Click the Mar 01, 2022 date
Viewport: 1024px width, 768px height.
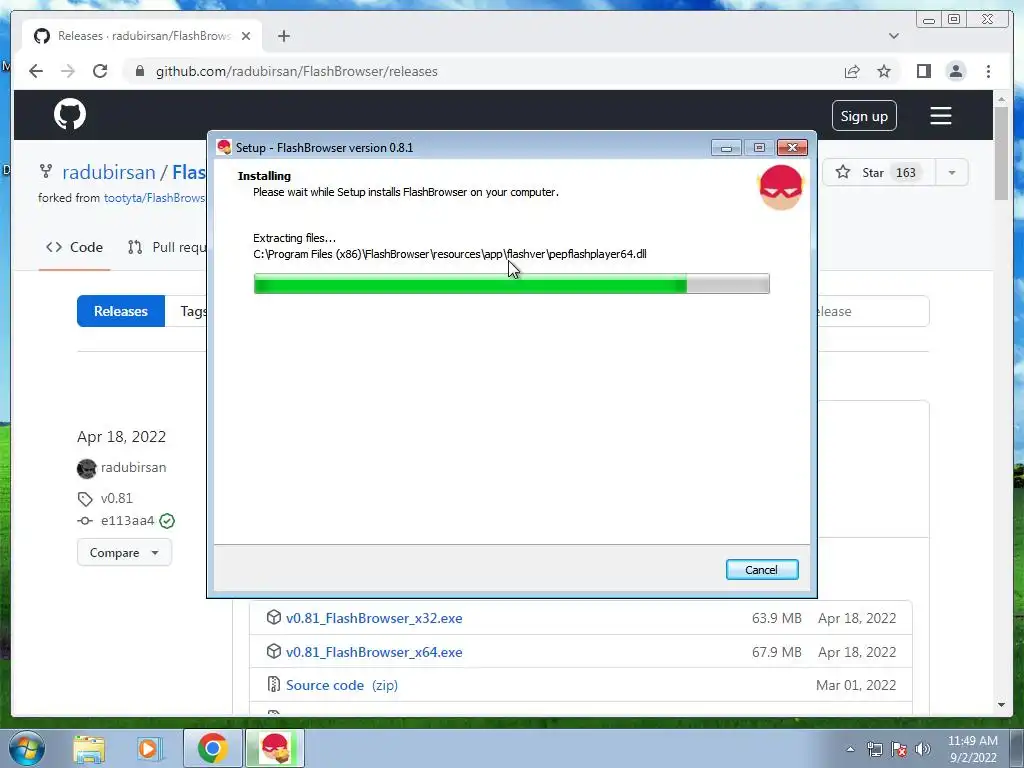tap(856, 685)
